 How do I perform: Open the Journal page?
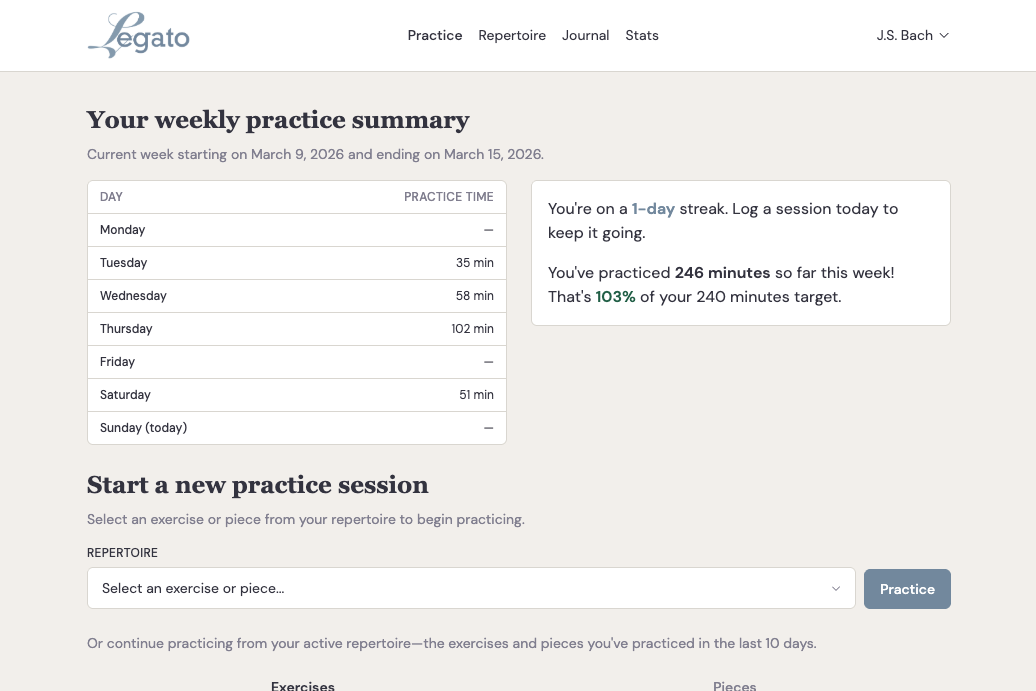click(x=585, y=35)
